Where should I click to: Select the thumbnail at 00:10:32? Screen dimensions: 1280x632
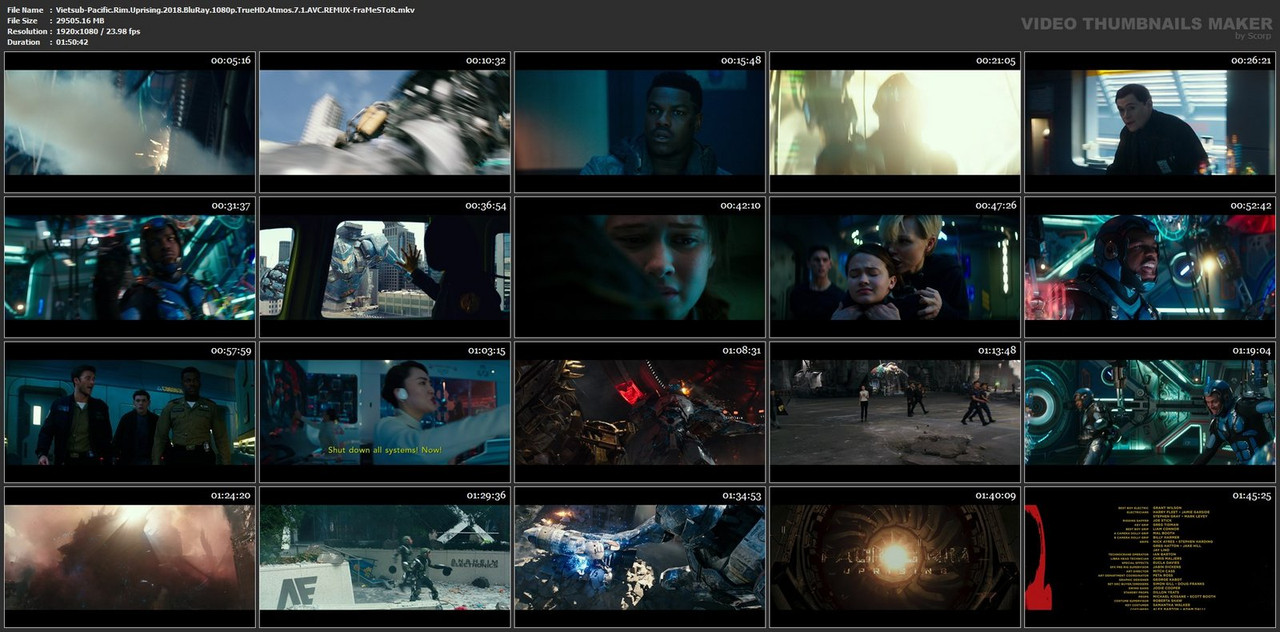[x=385, y=121]
